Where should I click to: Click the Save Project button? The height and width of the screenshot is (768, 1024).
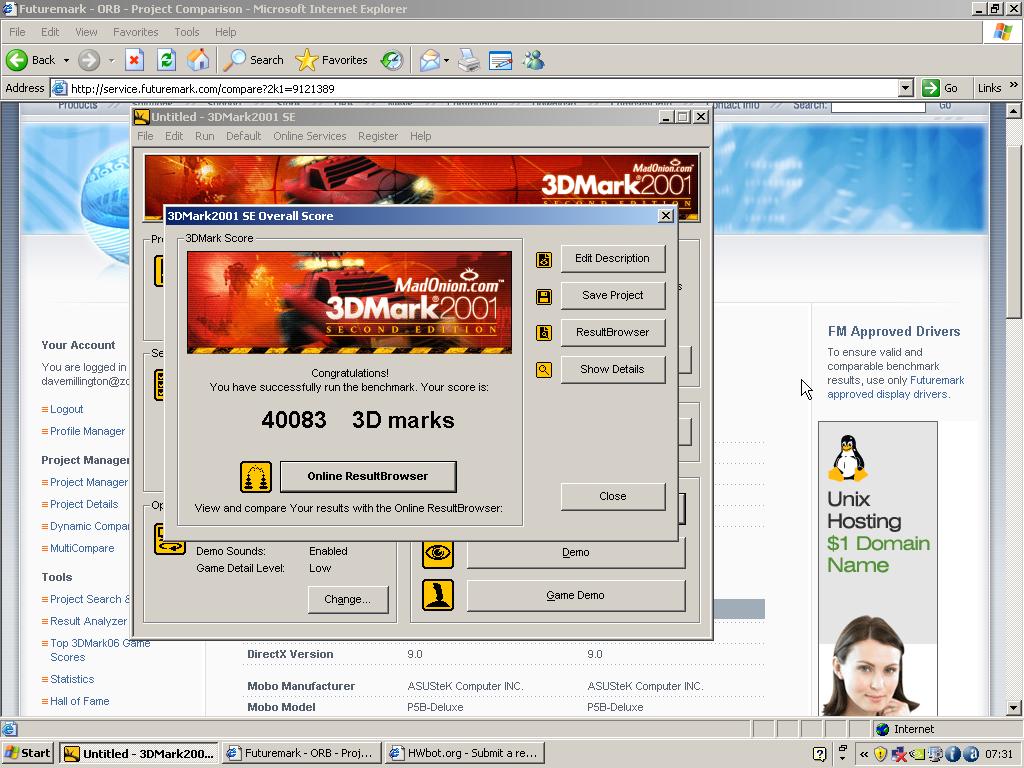tap(613, 295)
